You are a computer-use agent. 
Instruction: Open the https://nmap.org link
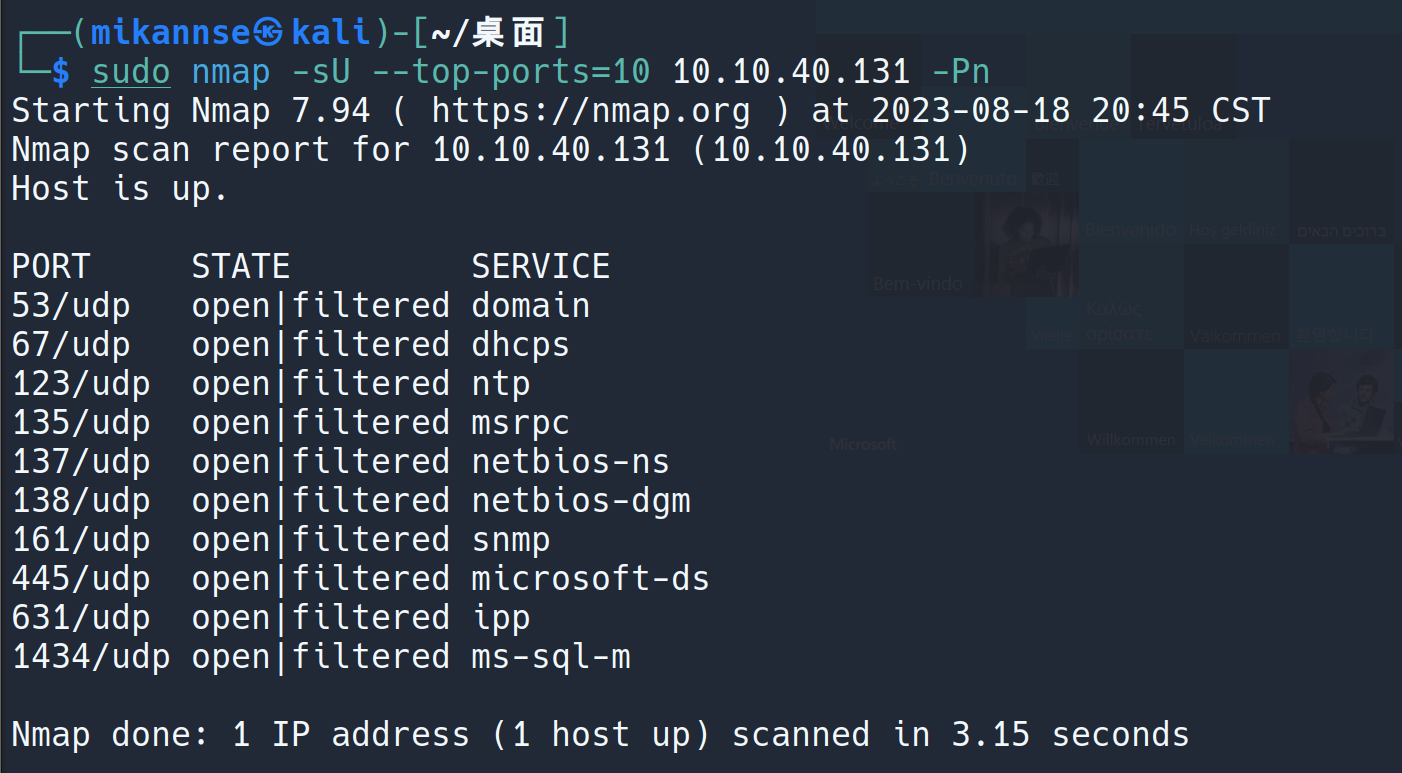coord(590,110)
